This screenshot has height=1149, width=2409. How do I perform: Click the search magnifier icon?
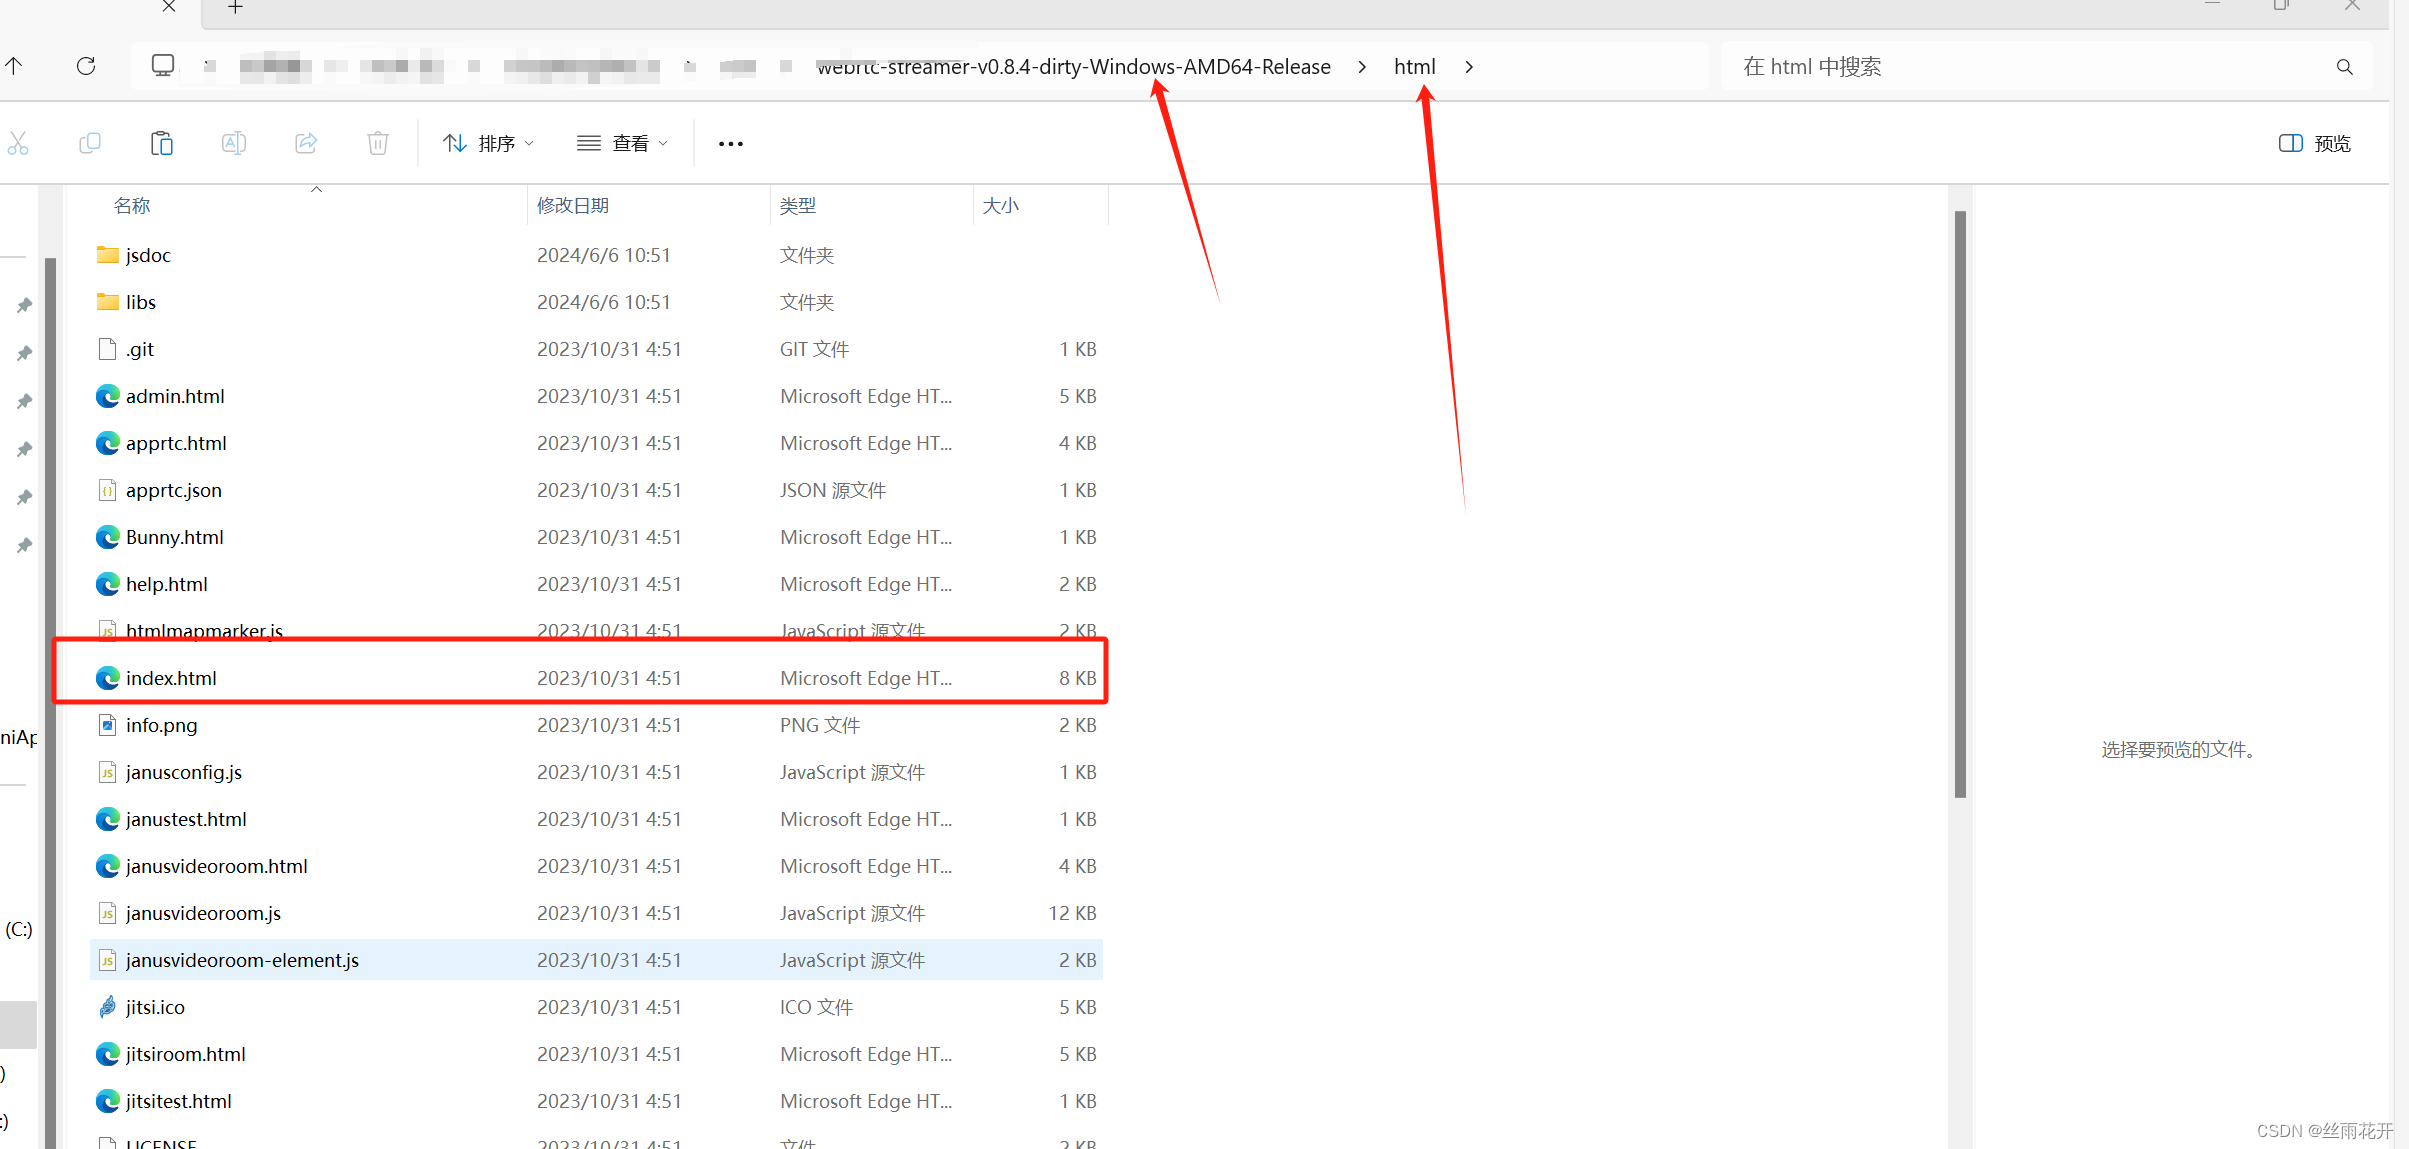(2344, 67)
